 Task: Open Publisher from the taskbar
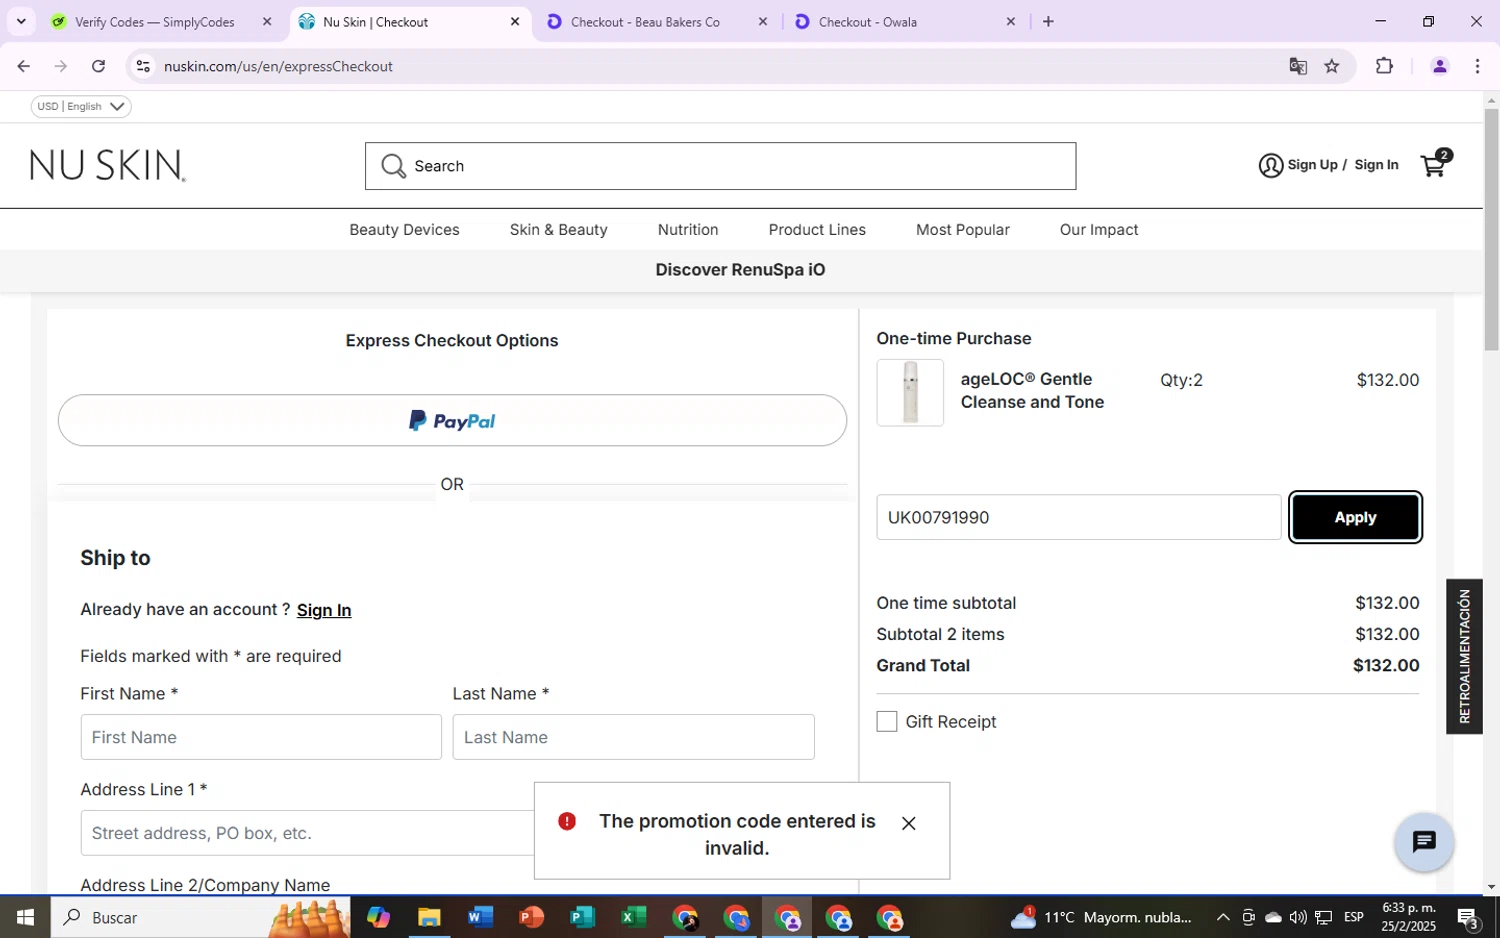tap(582, 917)
